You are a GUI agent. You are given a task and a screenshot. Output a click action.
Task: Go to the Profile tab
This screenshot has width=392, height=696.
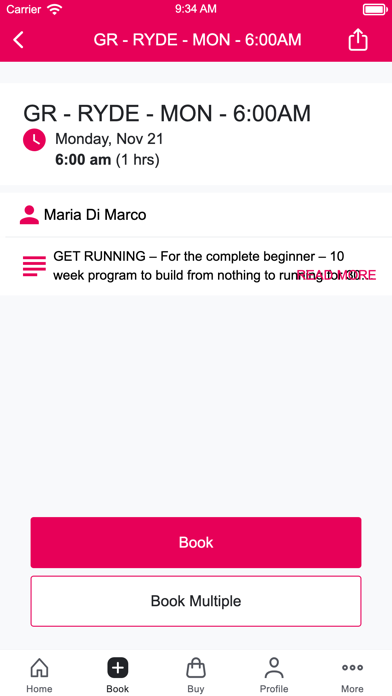[x=274, y=674]
